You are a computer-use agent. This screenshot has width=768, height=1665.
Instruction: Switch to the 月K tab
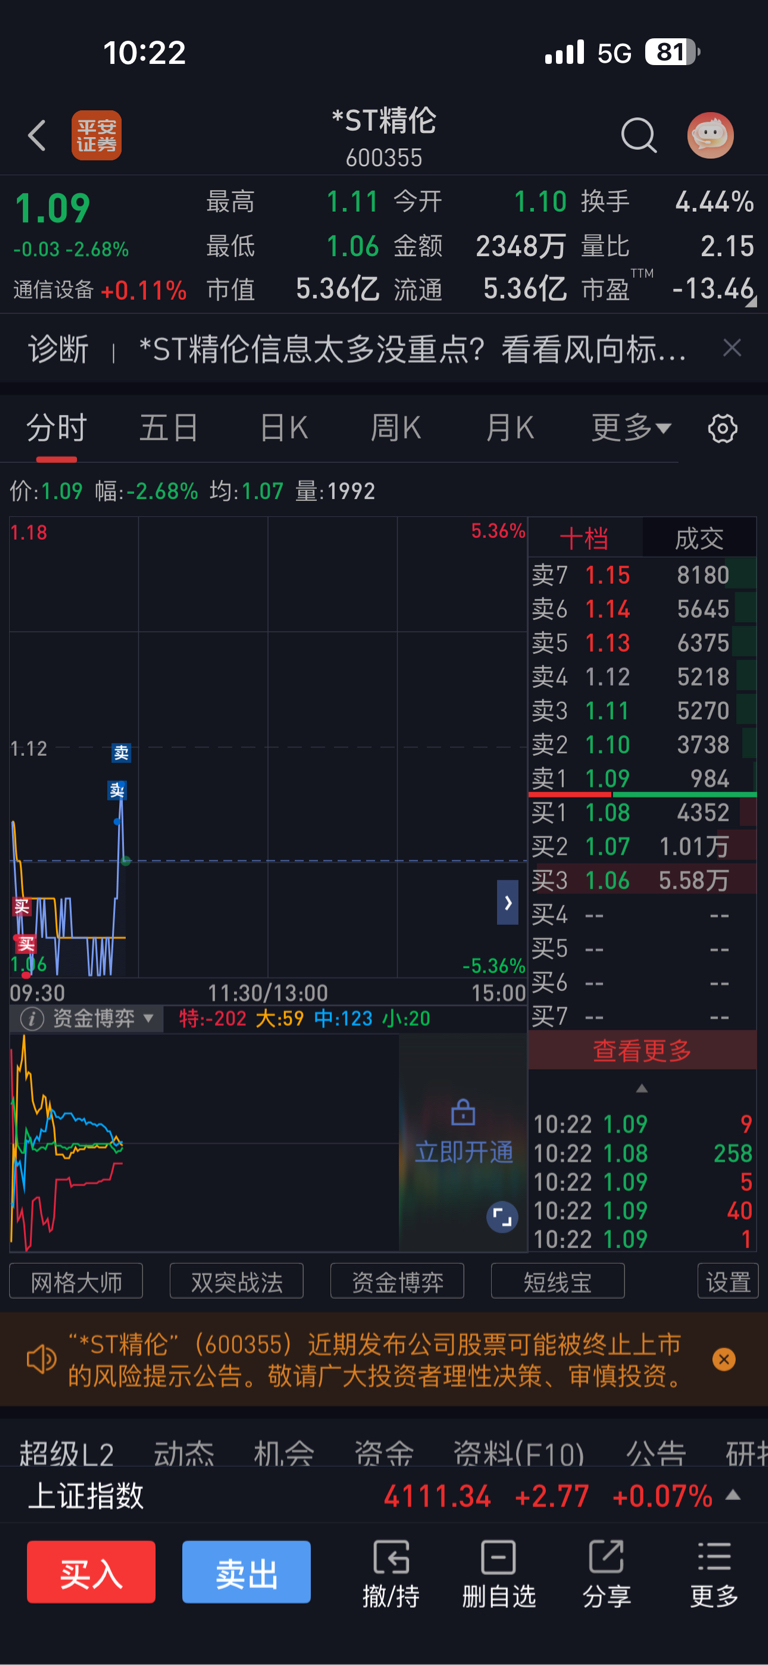tap(509, 428)
